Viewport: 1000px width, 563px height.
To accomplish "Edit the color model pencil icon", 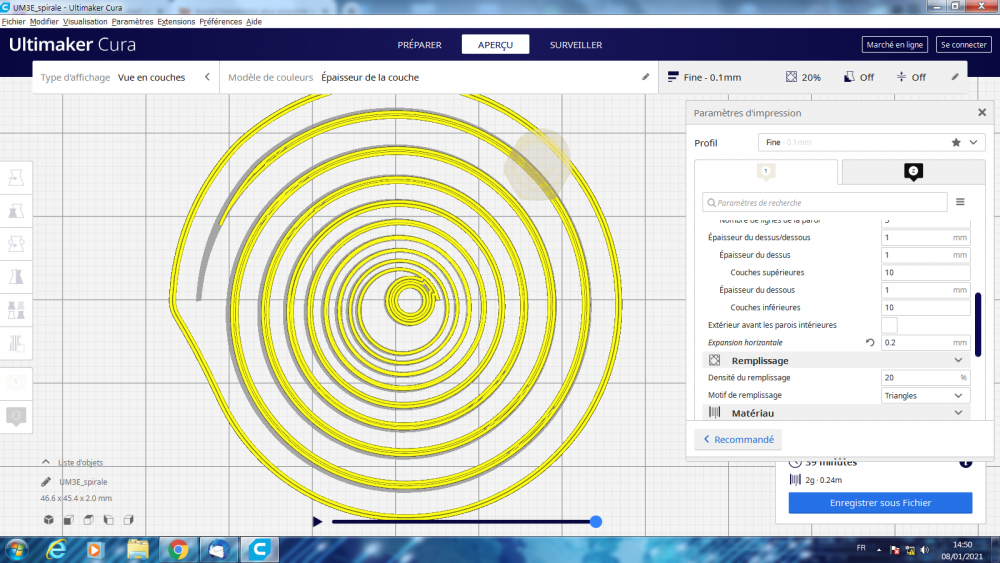I will pyautogui.click(x=645, y=77).
